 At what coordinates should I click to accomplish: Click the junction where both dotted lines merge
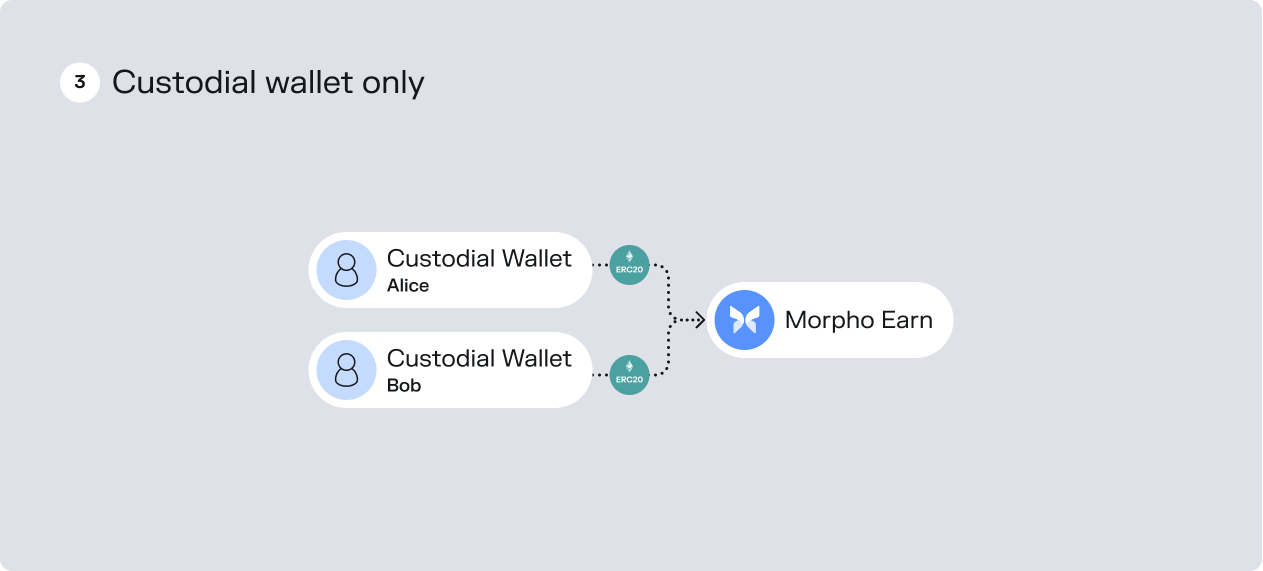click(672, 320)
